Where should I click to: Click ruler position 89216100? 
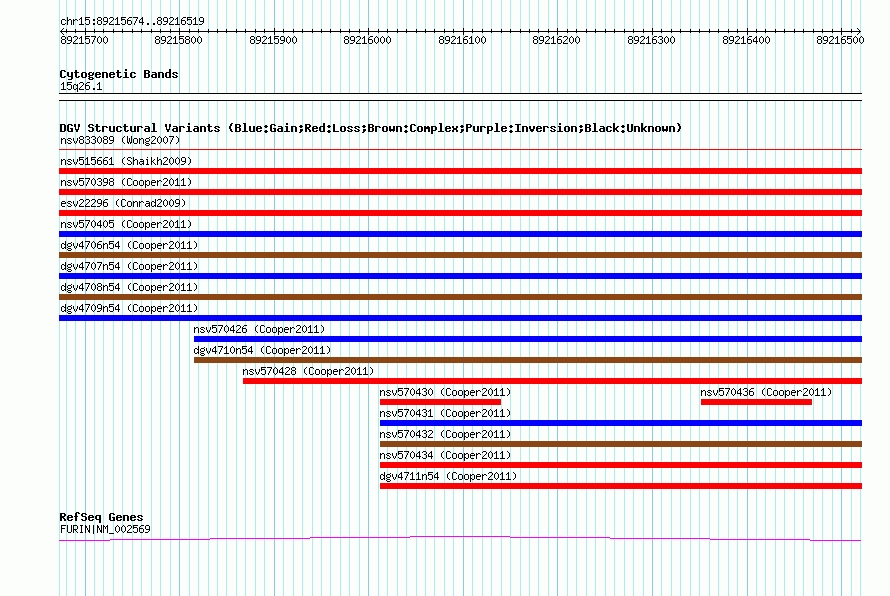pyautogui.click(x=462, y=40)
